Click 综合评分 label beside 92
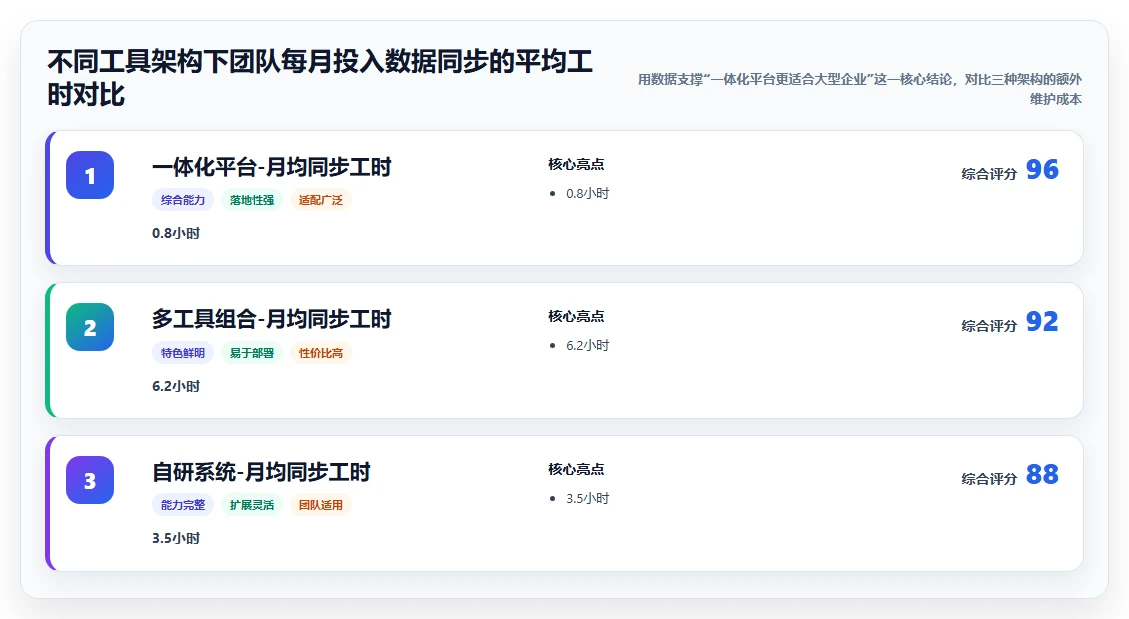 coord(989,326)
